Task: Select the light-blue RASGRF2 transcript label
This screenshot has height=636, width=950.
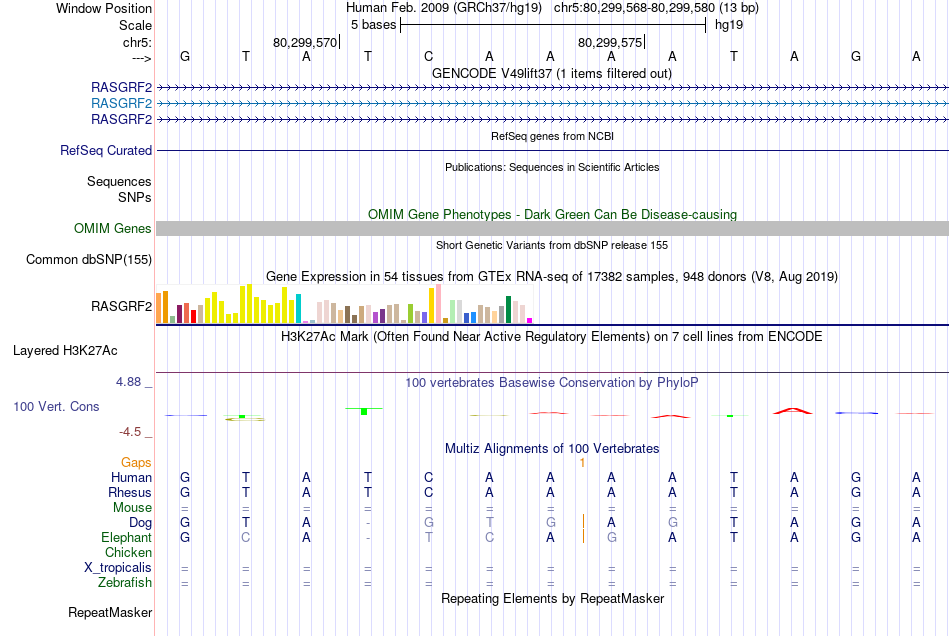Action: pyautogui.click(x=121, y=103)
